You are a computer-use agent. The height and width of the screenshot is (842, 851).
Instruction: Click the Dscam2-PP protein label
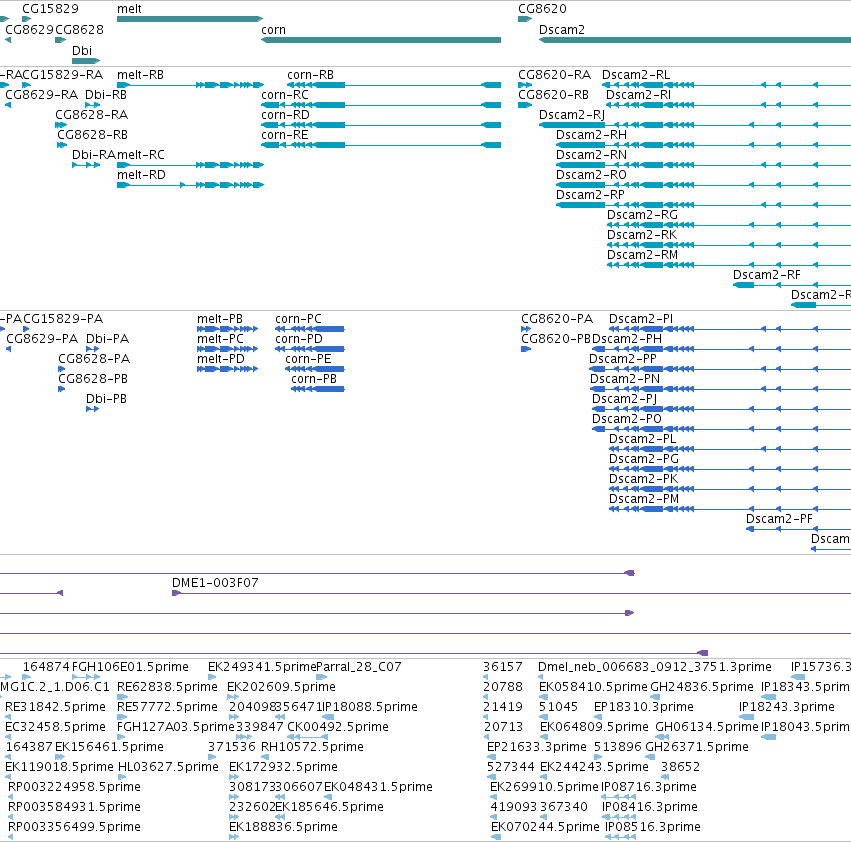[x=623, y=359]
